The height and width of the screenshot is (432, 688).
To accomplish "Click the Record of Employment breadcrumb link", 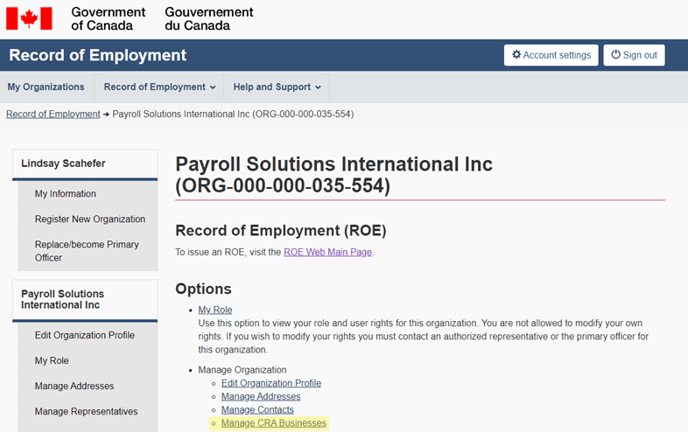I will point(53,114).
